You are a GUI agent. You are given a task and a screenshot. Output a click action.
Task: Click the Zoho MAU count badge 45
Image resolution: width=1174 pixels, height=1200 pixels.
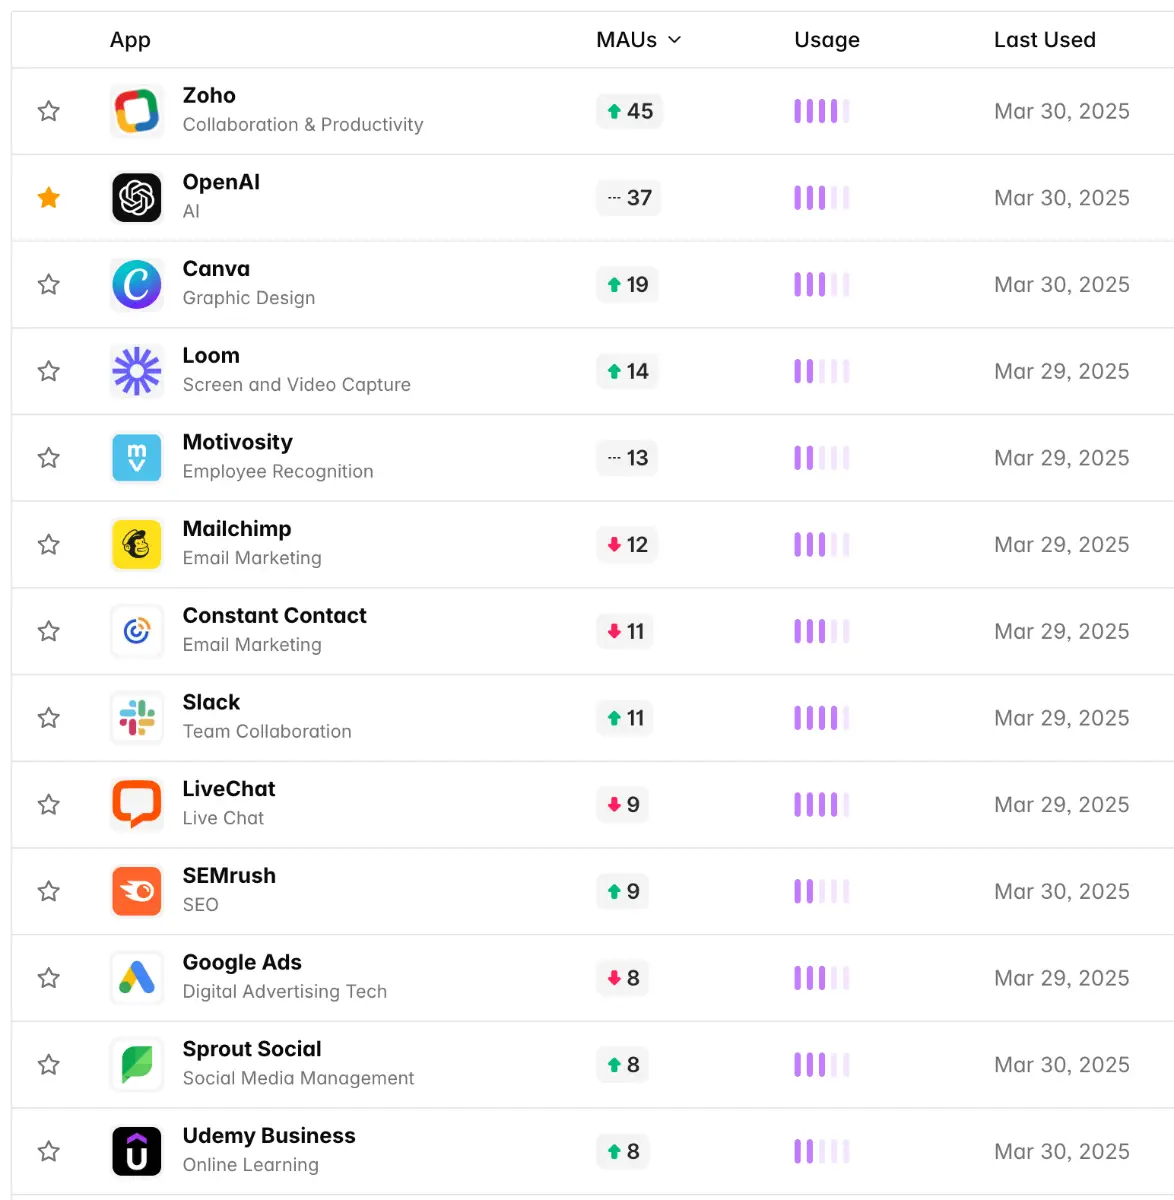click(629, 111)
